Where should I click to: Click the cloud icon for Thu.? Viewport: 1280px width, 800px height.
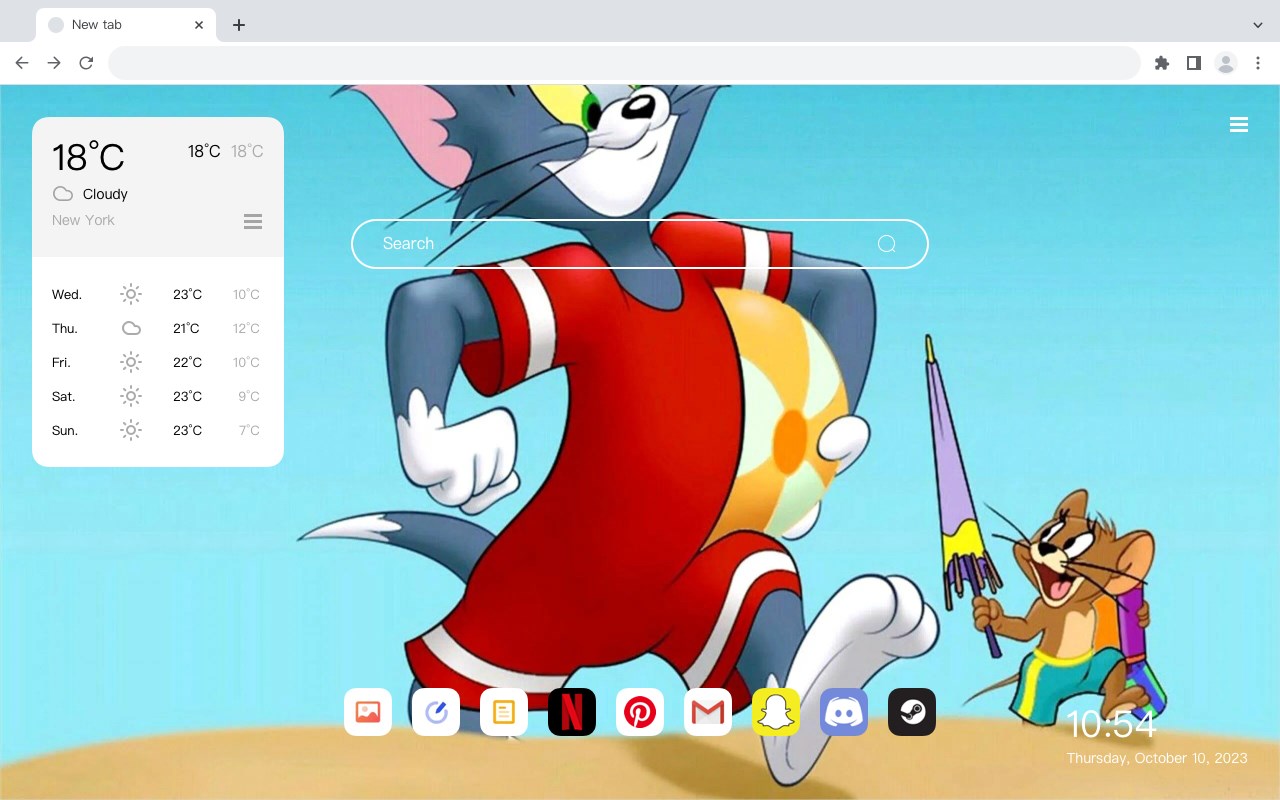131,328
